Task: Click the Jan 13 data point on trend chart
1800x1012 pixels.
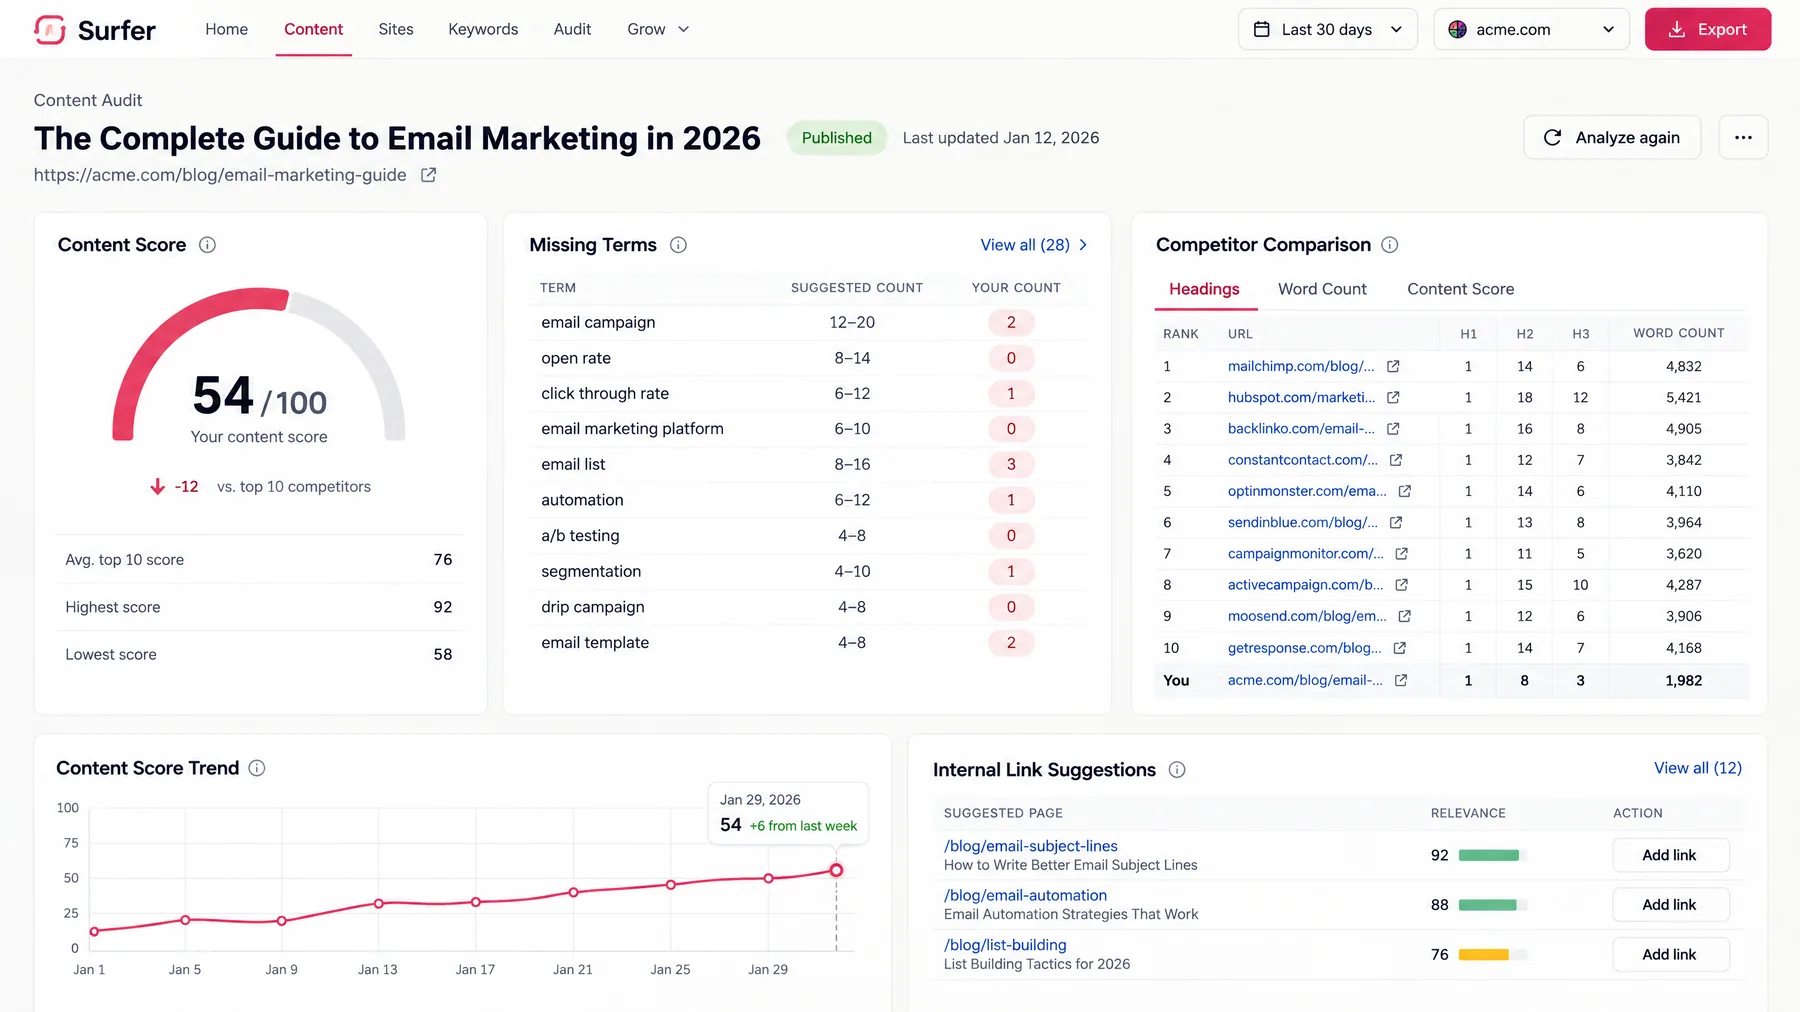Action: [x=378, y=903]
